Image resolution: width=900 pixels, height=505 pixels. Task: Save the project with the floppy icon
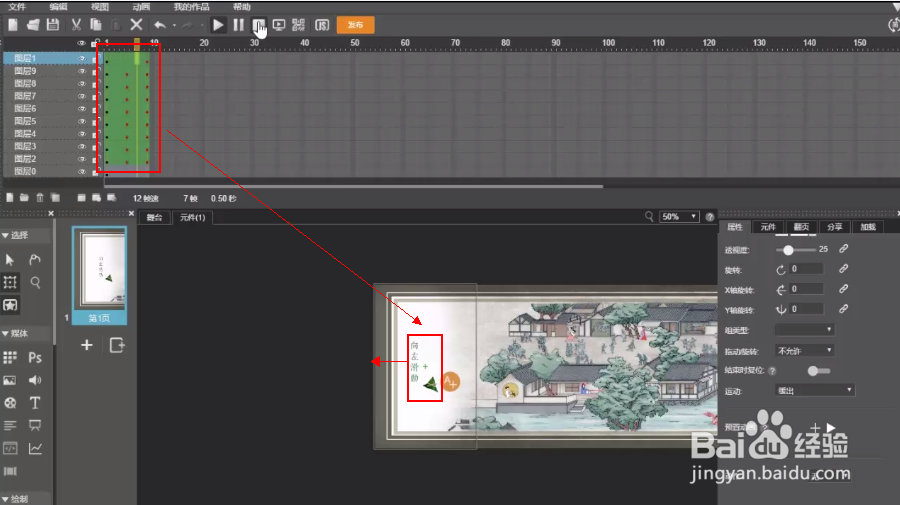53,25
